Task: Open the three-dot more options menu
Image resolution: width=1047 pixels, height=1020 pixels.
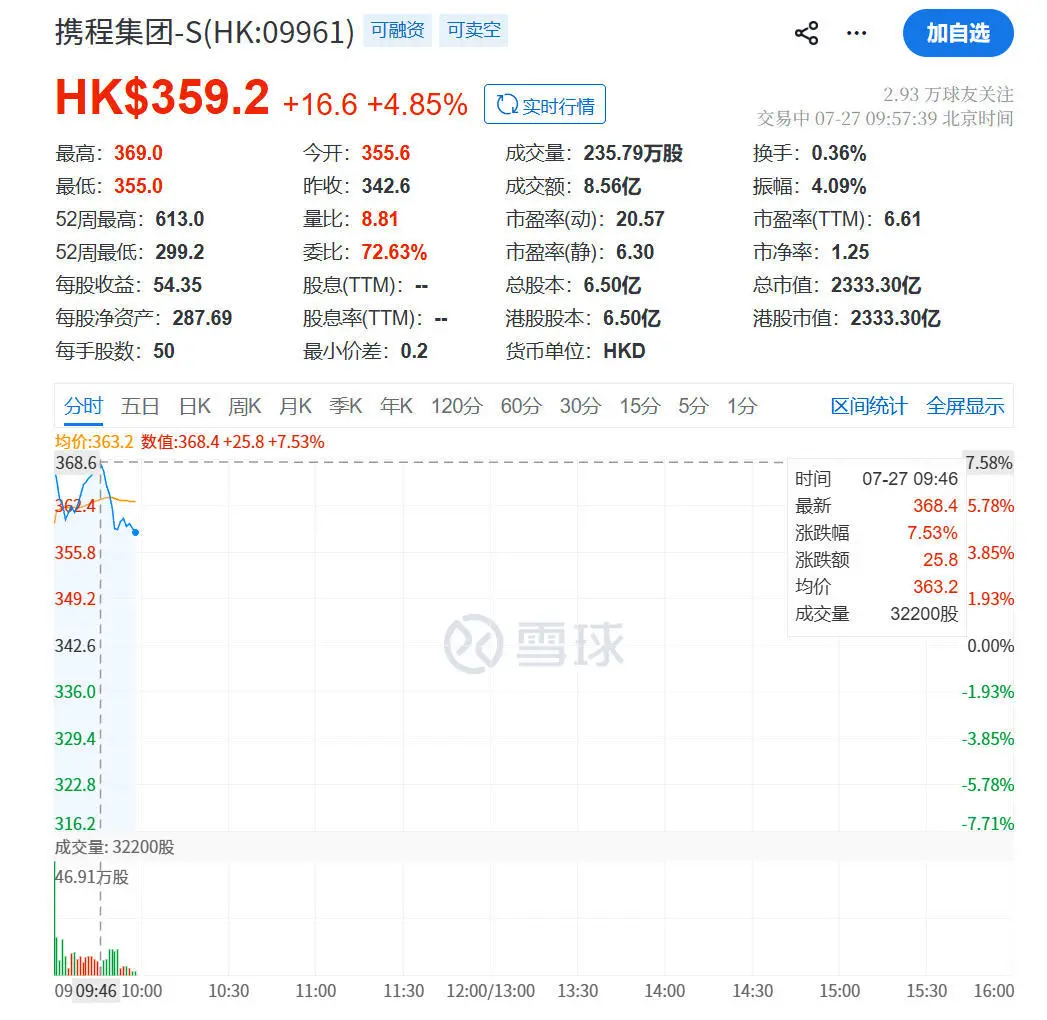Action: (856, 33)
